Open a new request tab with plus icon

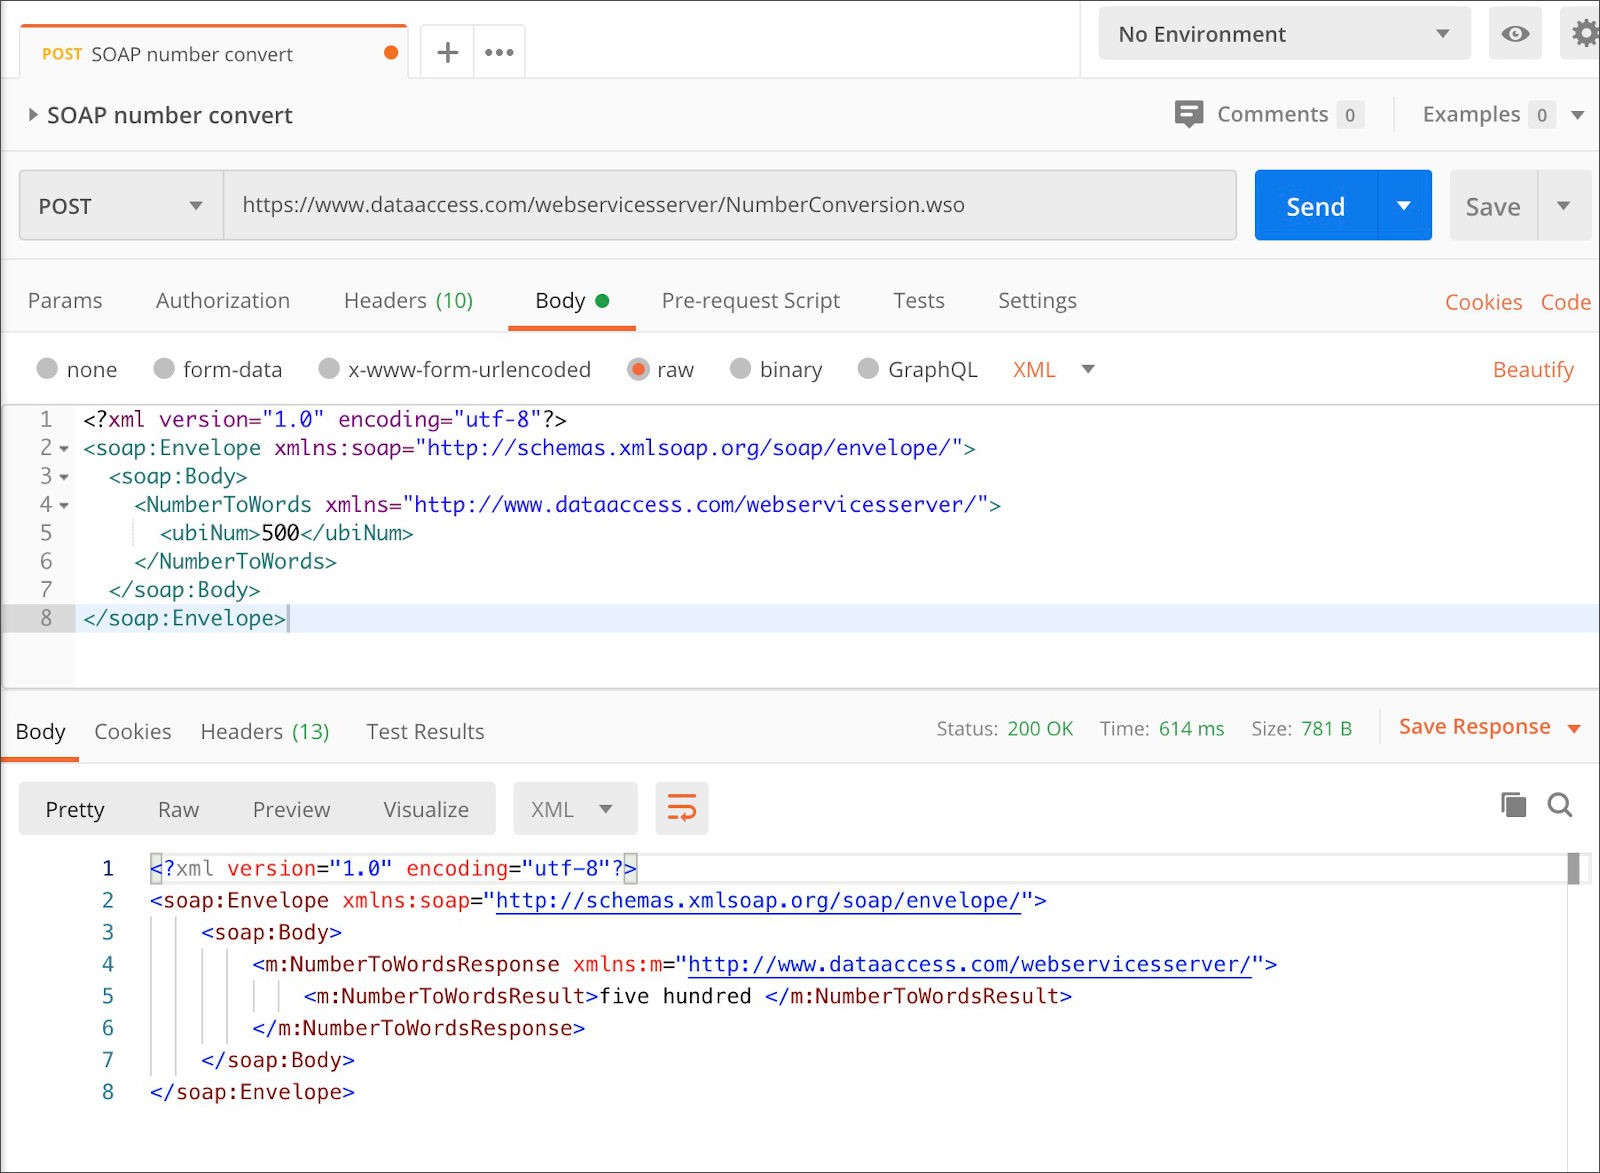pos(448,52)
